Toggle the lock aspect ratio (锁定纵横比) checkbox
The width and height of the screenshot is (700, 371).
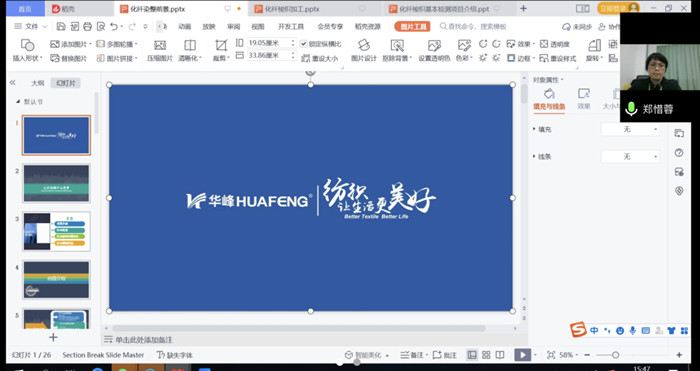(x=304, y=44)
